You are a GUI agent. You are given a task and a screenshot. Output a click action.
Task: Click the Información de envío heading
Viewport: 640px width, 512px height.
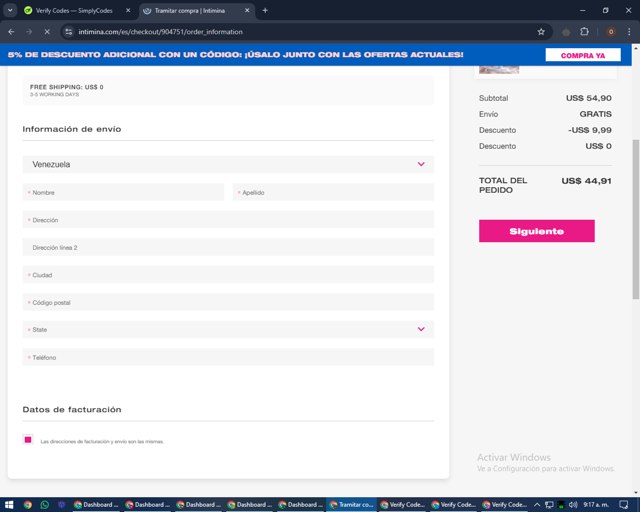(72, 129)
